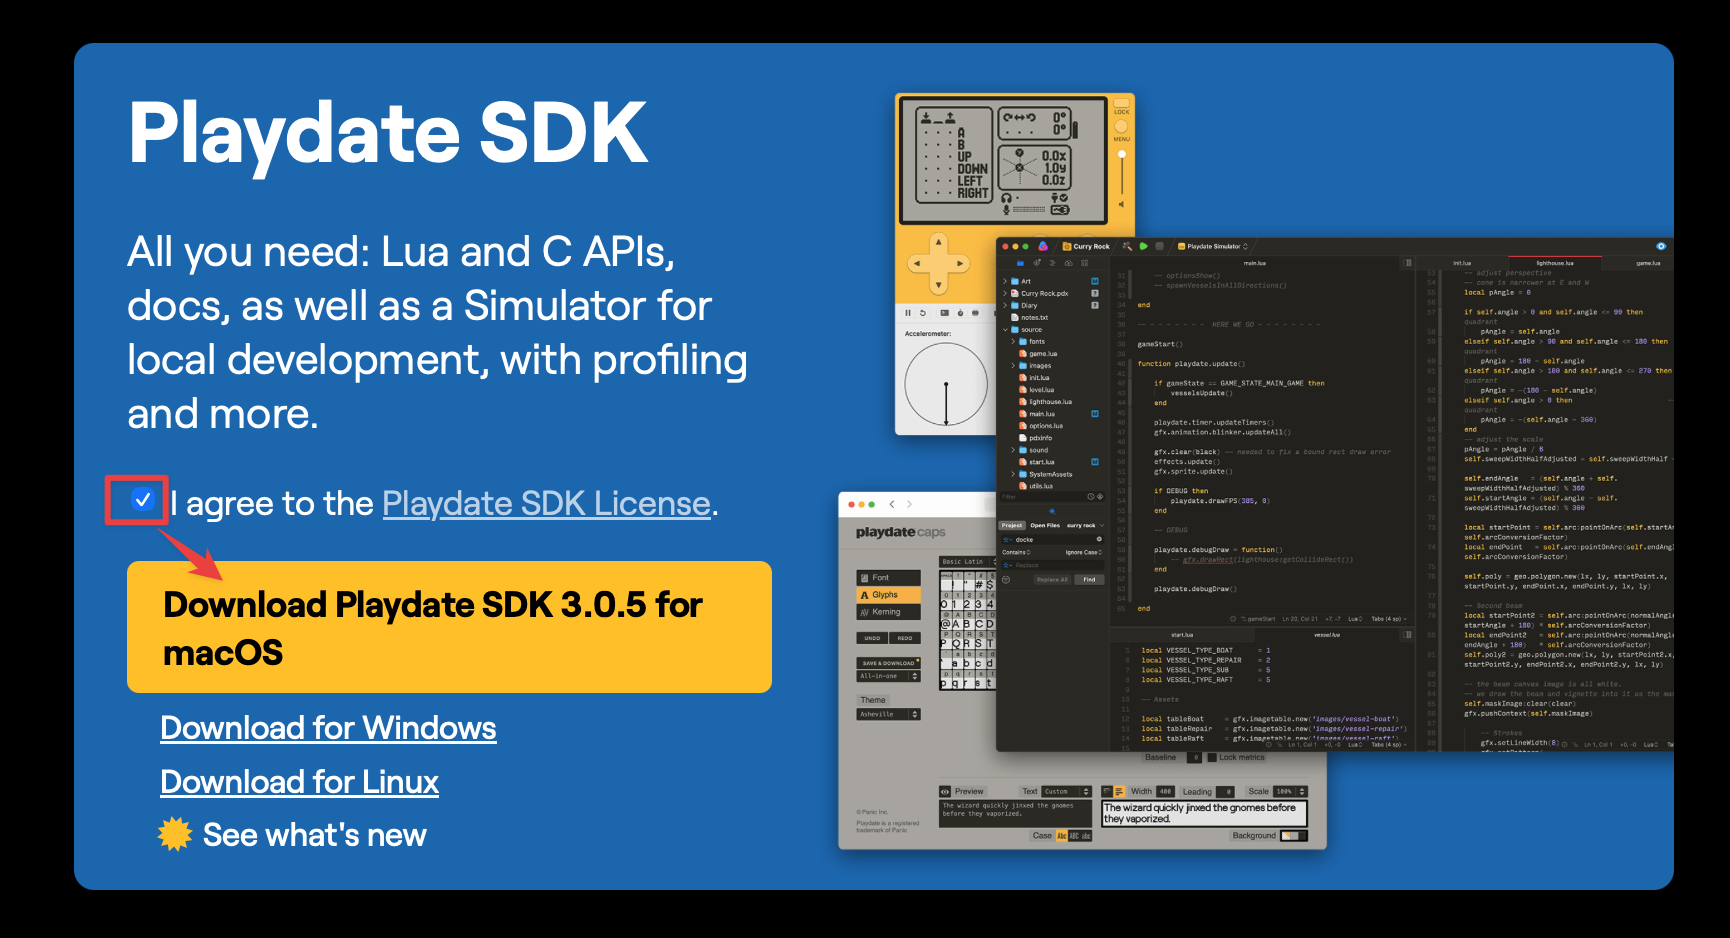Viewport: 1730px width, 938px height.
Task: Select the lowercase abc case option
Action: 1085,836
